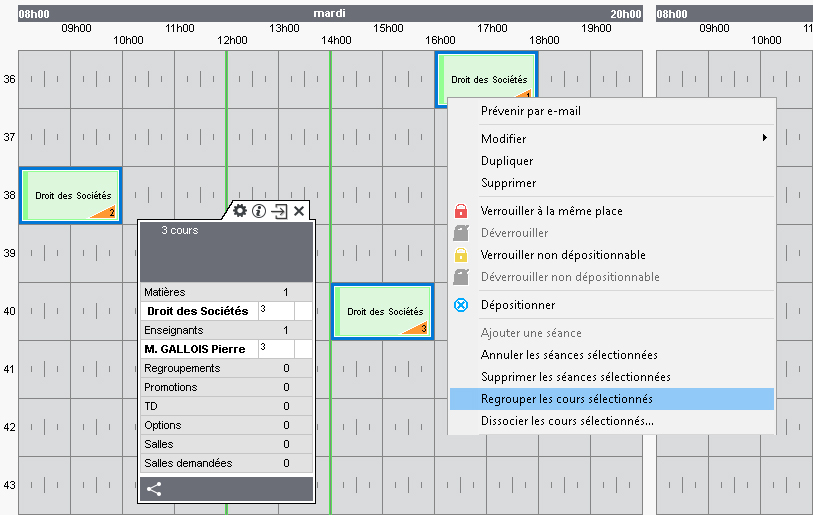
Task: Click the grey lock icon beside Déverrouiller non dépositionnable
Action: pyautogui.click(x=461, y=277)
